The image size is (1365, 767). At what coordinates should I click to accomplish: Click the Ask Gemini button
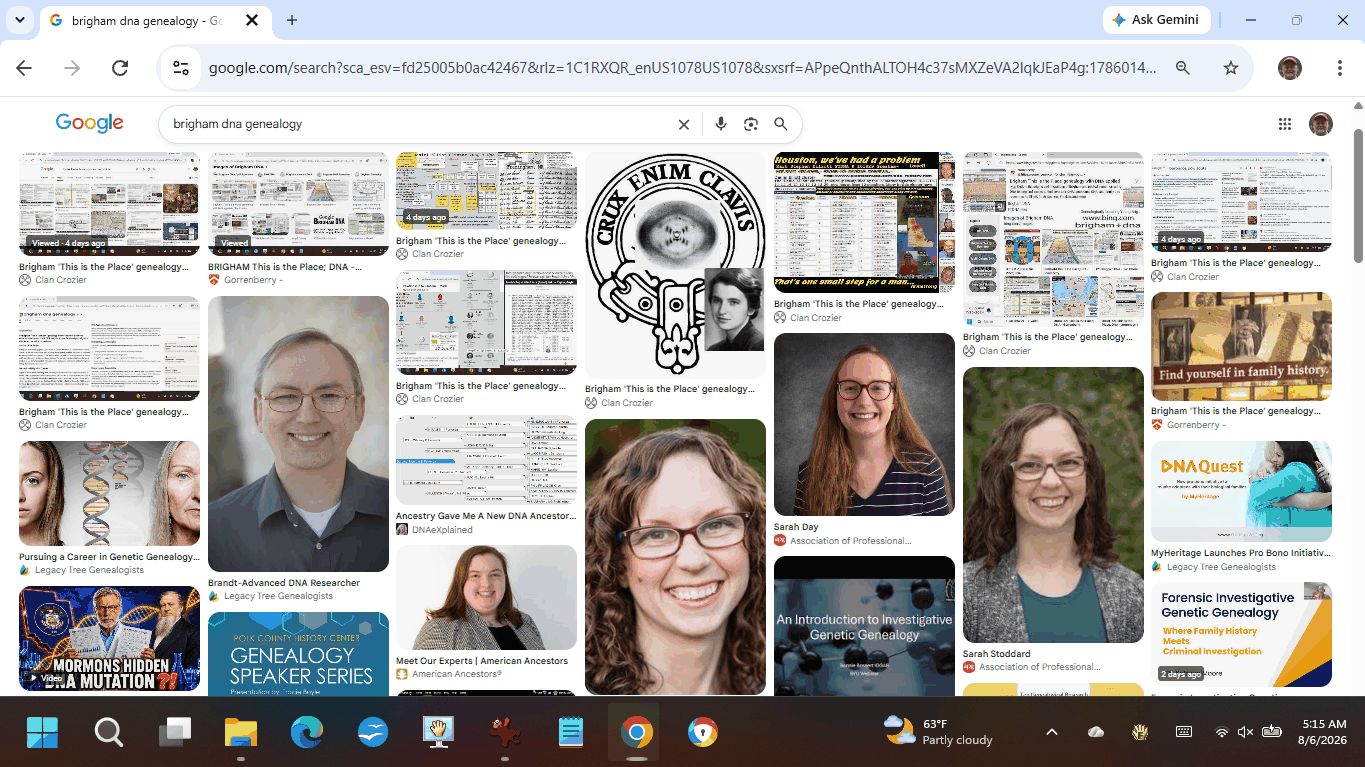pyautogui.click(x=1157, y=20)
